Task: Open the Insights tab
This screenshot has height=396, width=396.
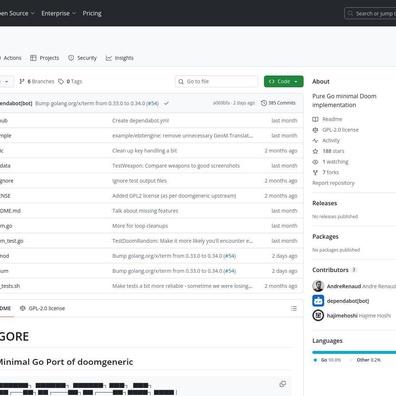Action: coord(120,58)
